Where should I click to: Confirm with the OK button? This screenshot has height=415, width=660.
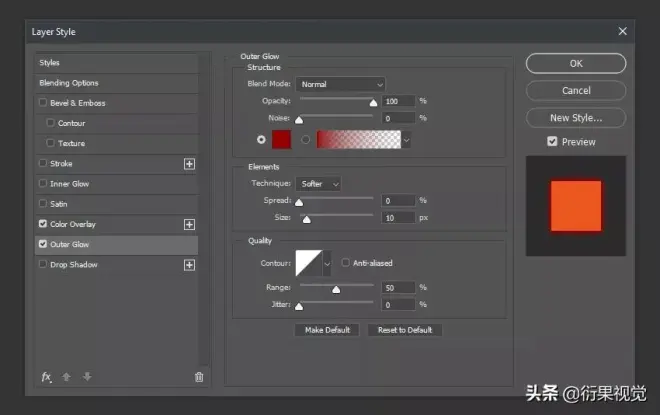click(x=576, y=64)
